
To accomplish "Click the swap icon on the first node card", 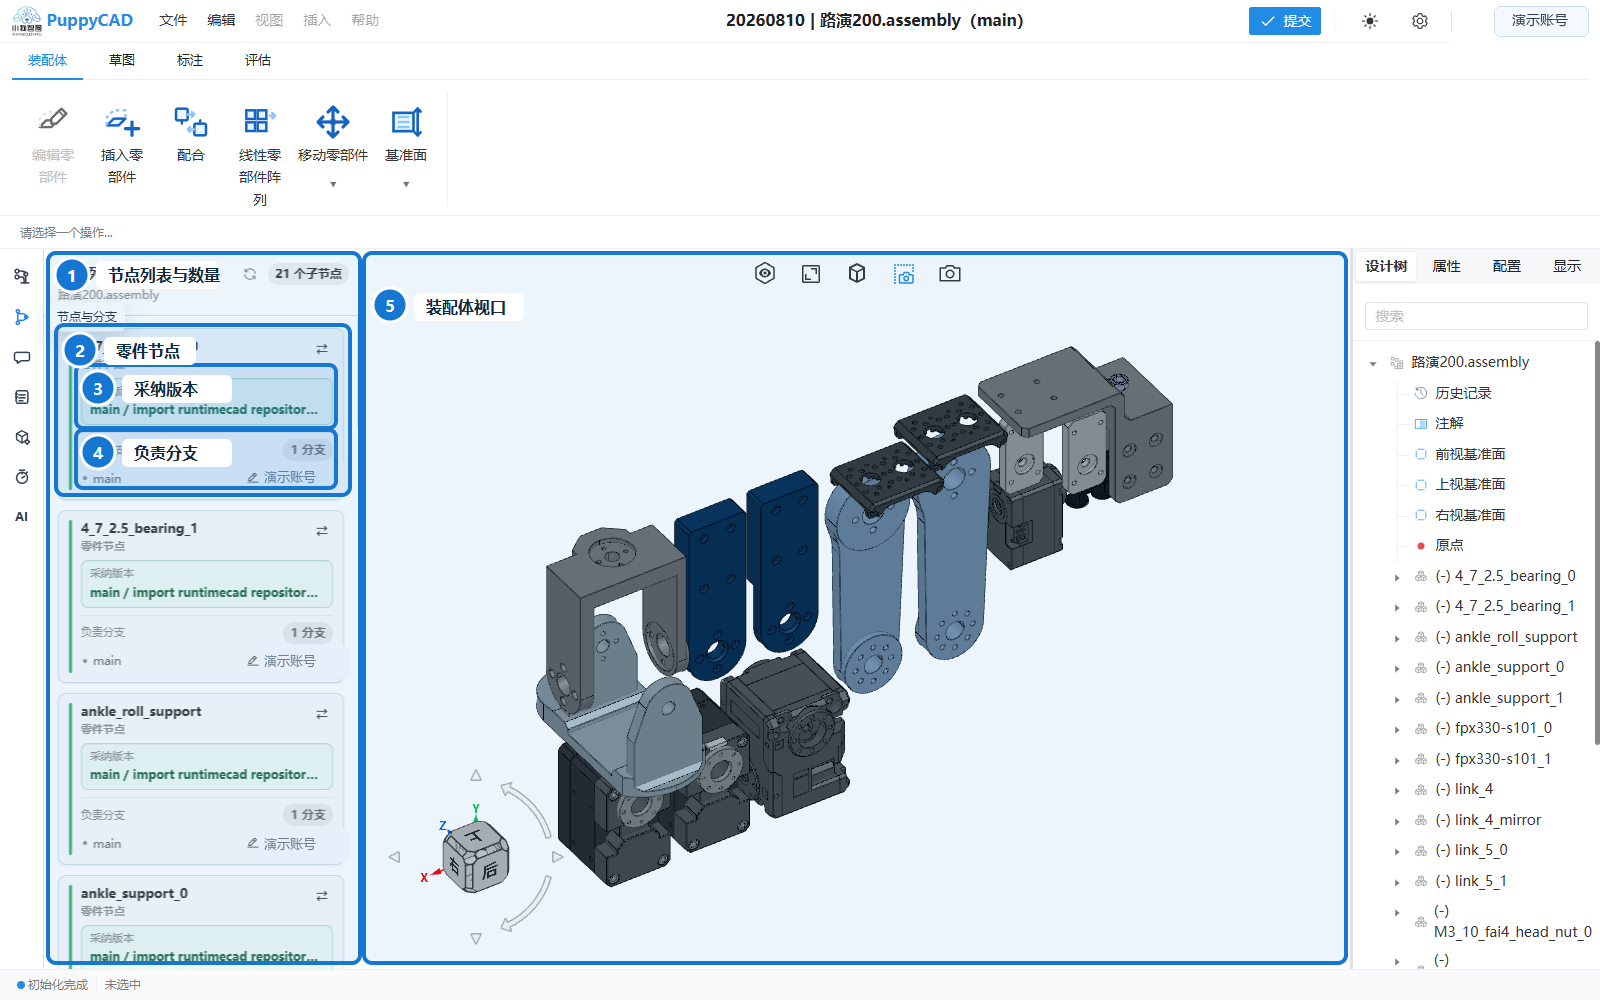I will click(322, 349).
